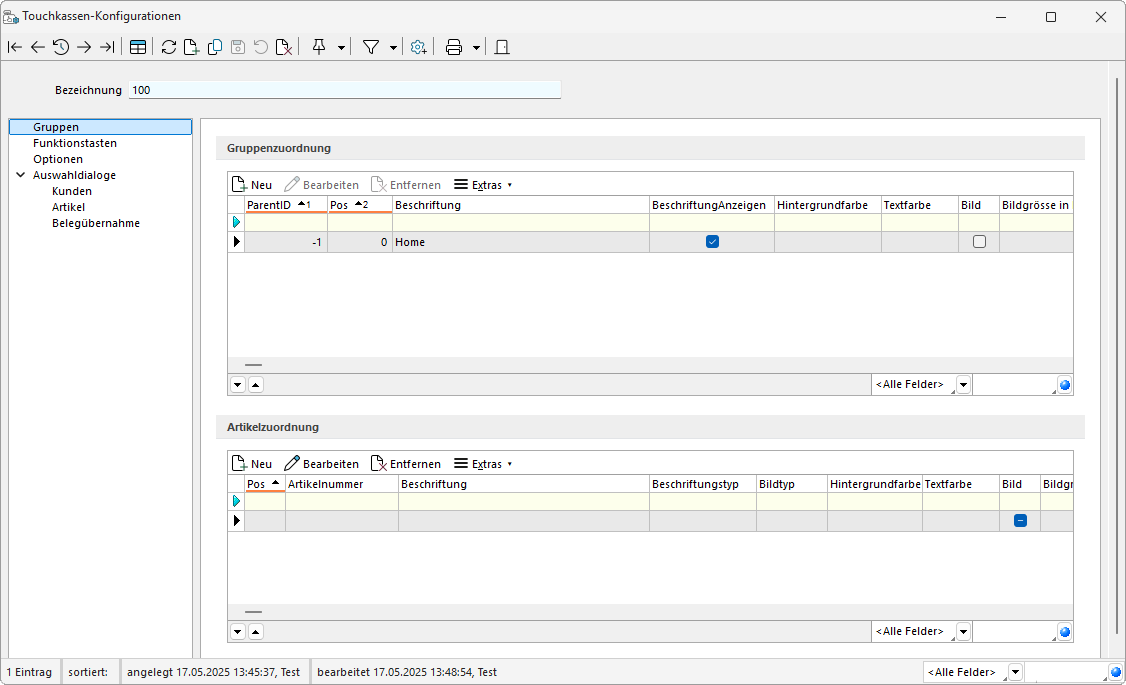Screen dimensions: 1126x685
Task: Uncheck BeschriftungAnzeigen for Home row
Action: pos(712,242)
